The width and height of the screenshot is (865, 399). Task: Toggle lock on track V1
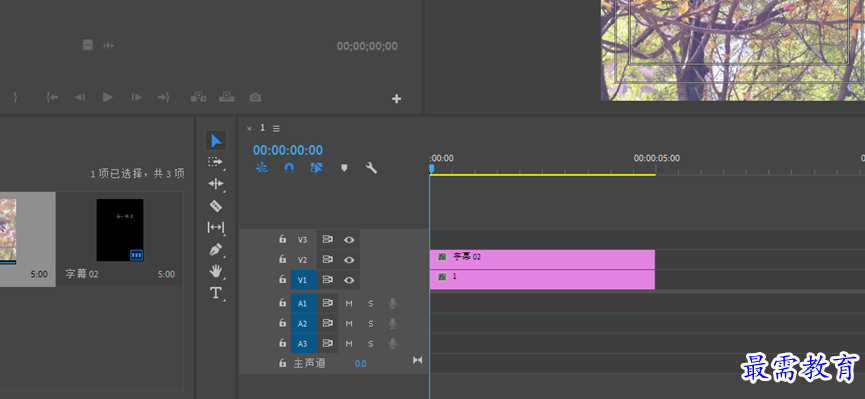(282, 280)
